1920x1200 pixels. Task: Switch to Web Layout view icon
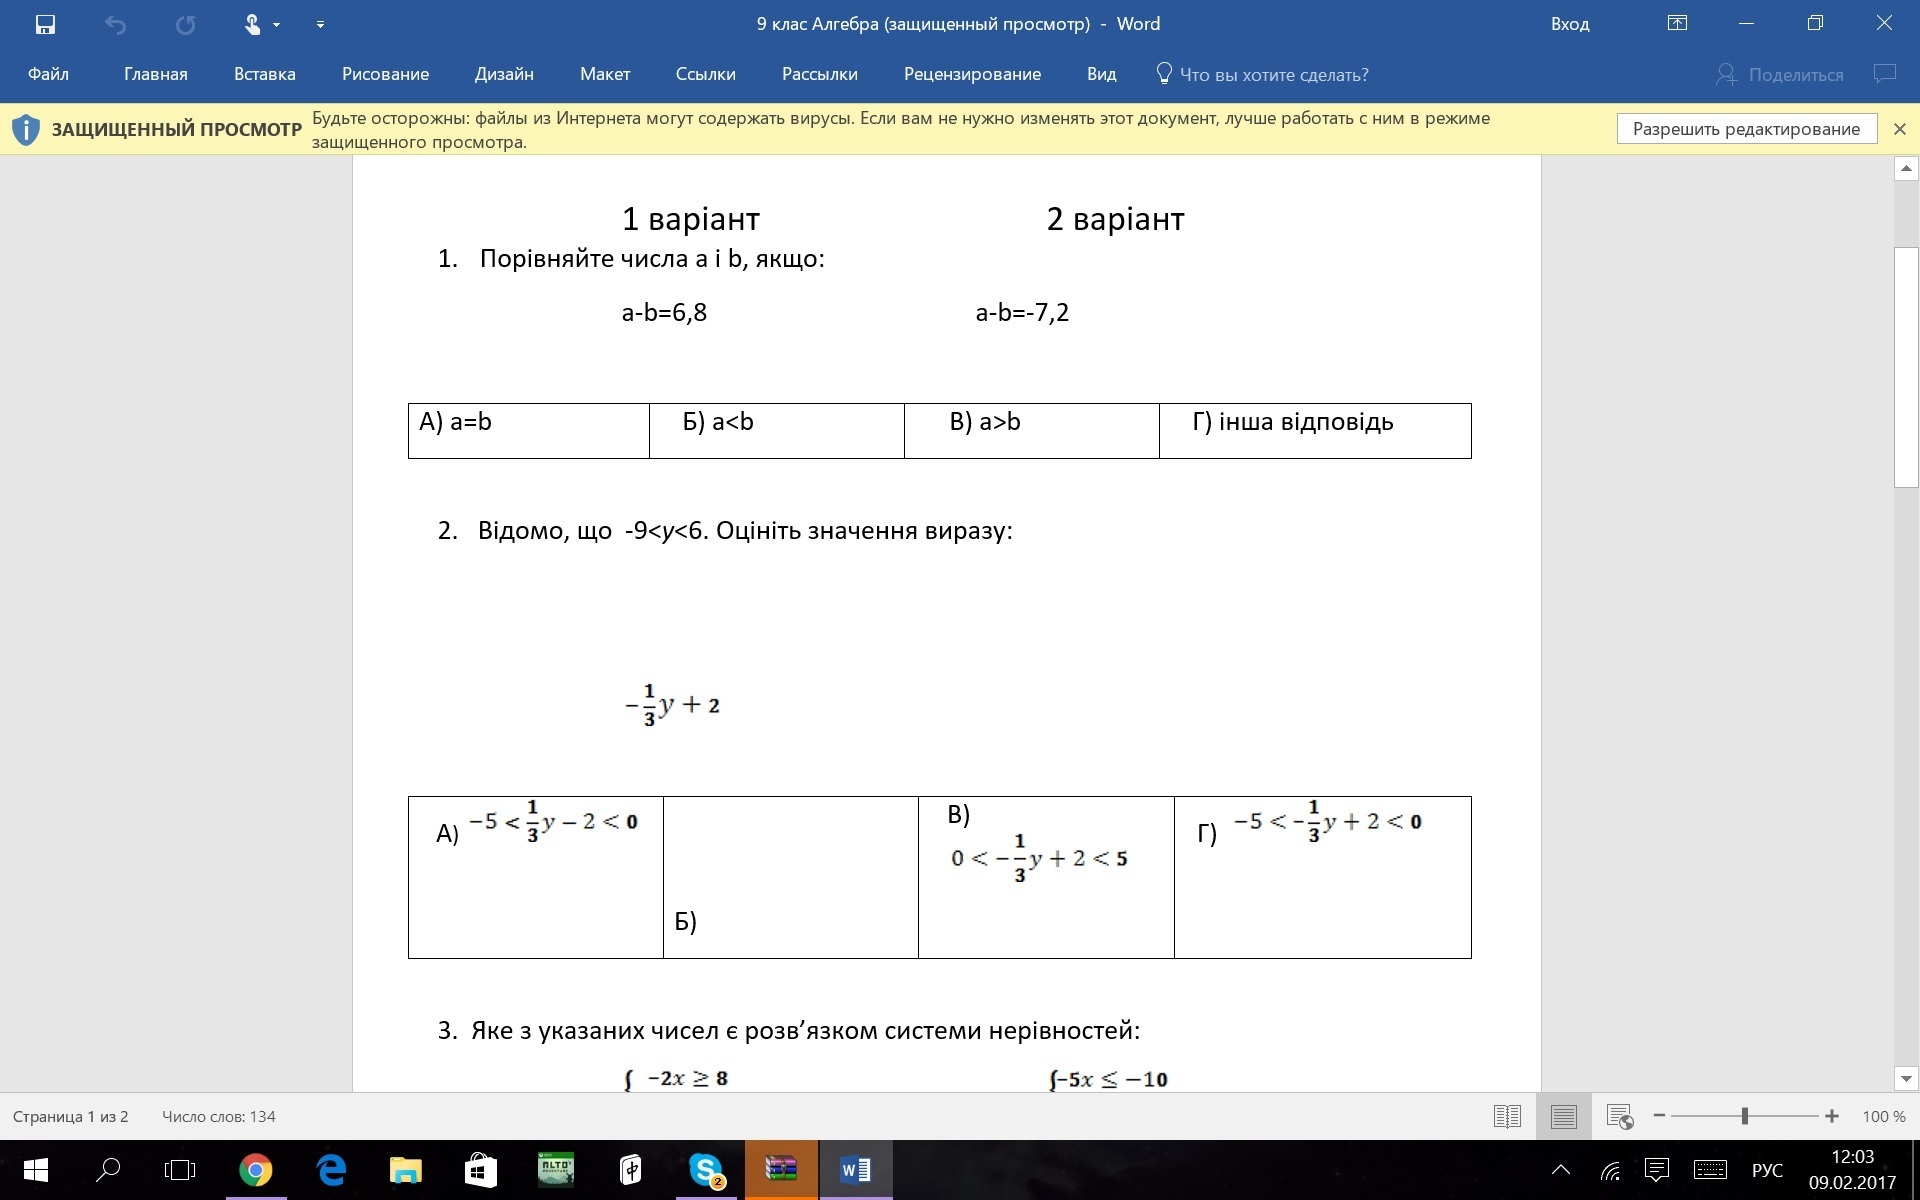pyautogui.click(x=1620, y=1116)
